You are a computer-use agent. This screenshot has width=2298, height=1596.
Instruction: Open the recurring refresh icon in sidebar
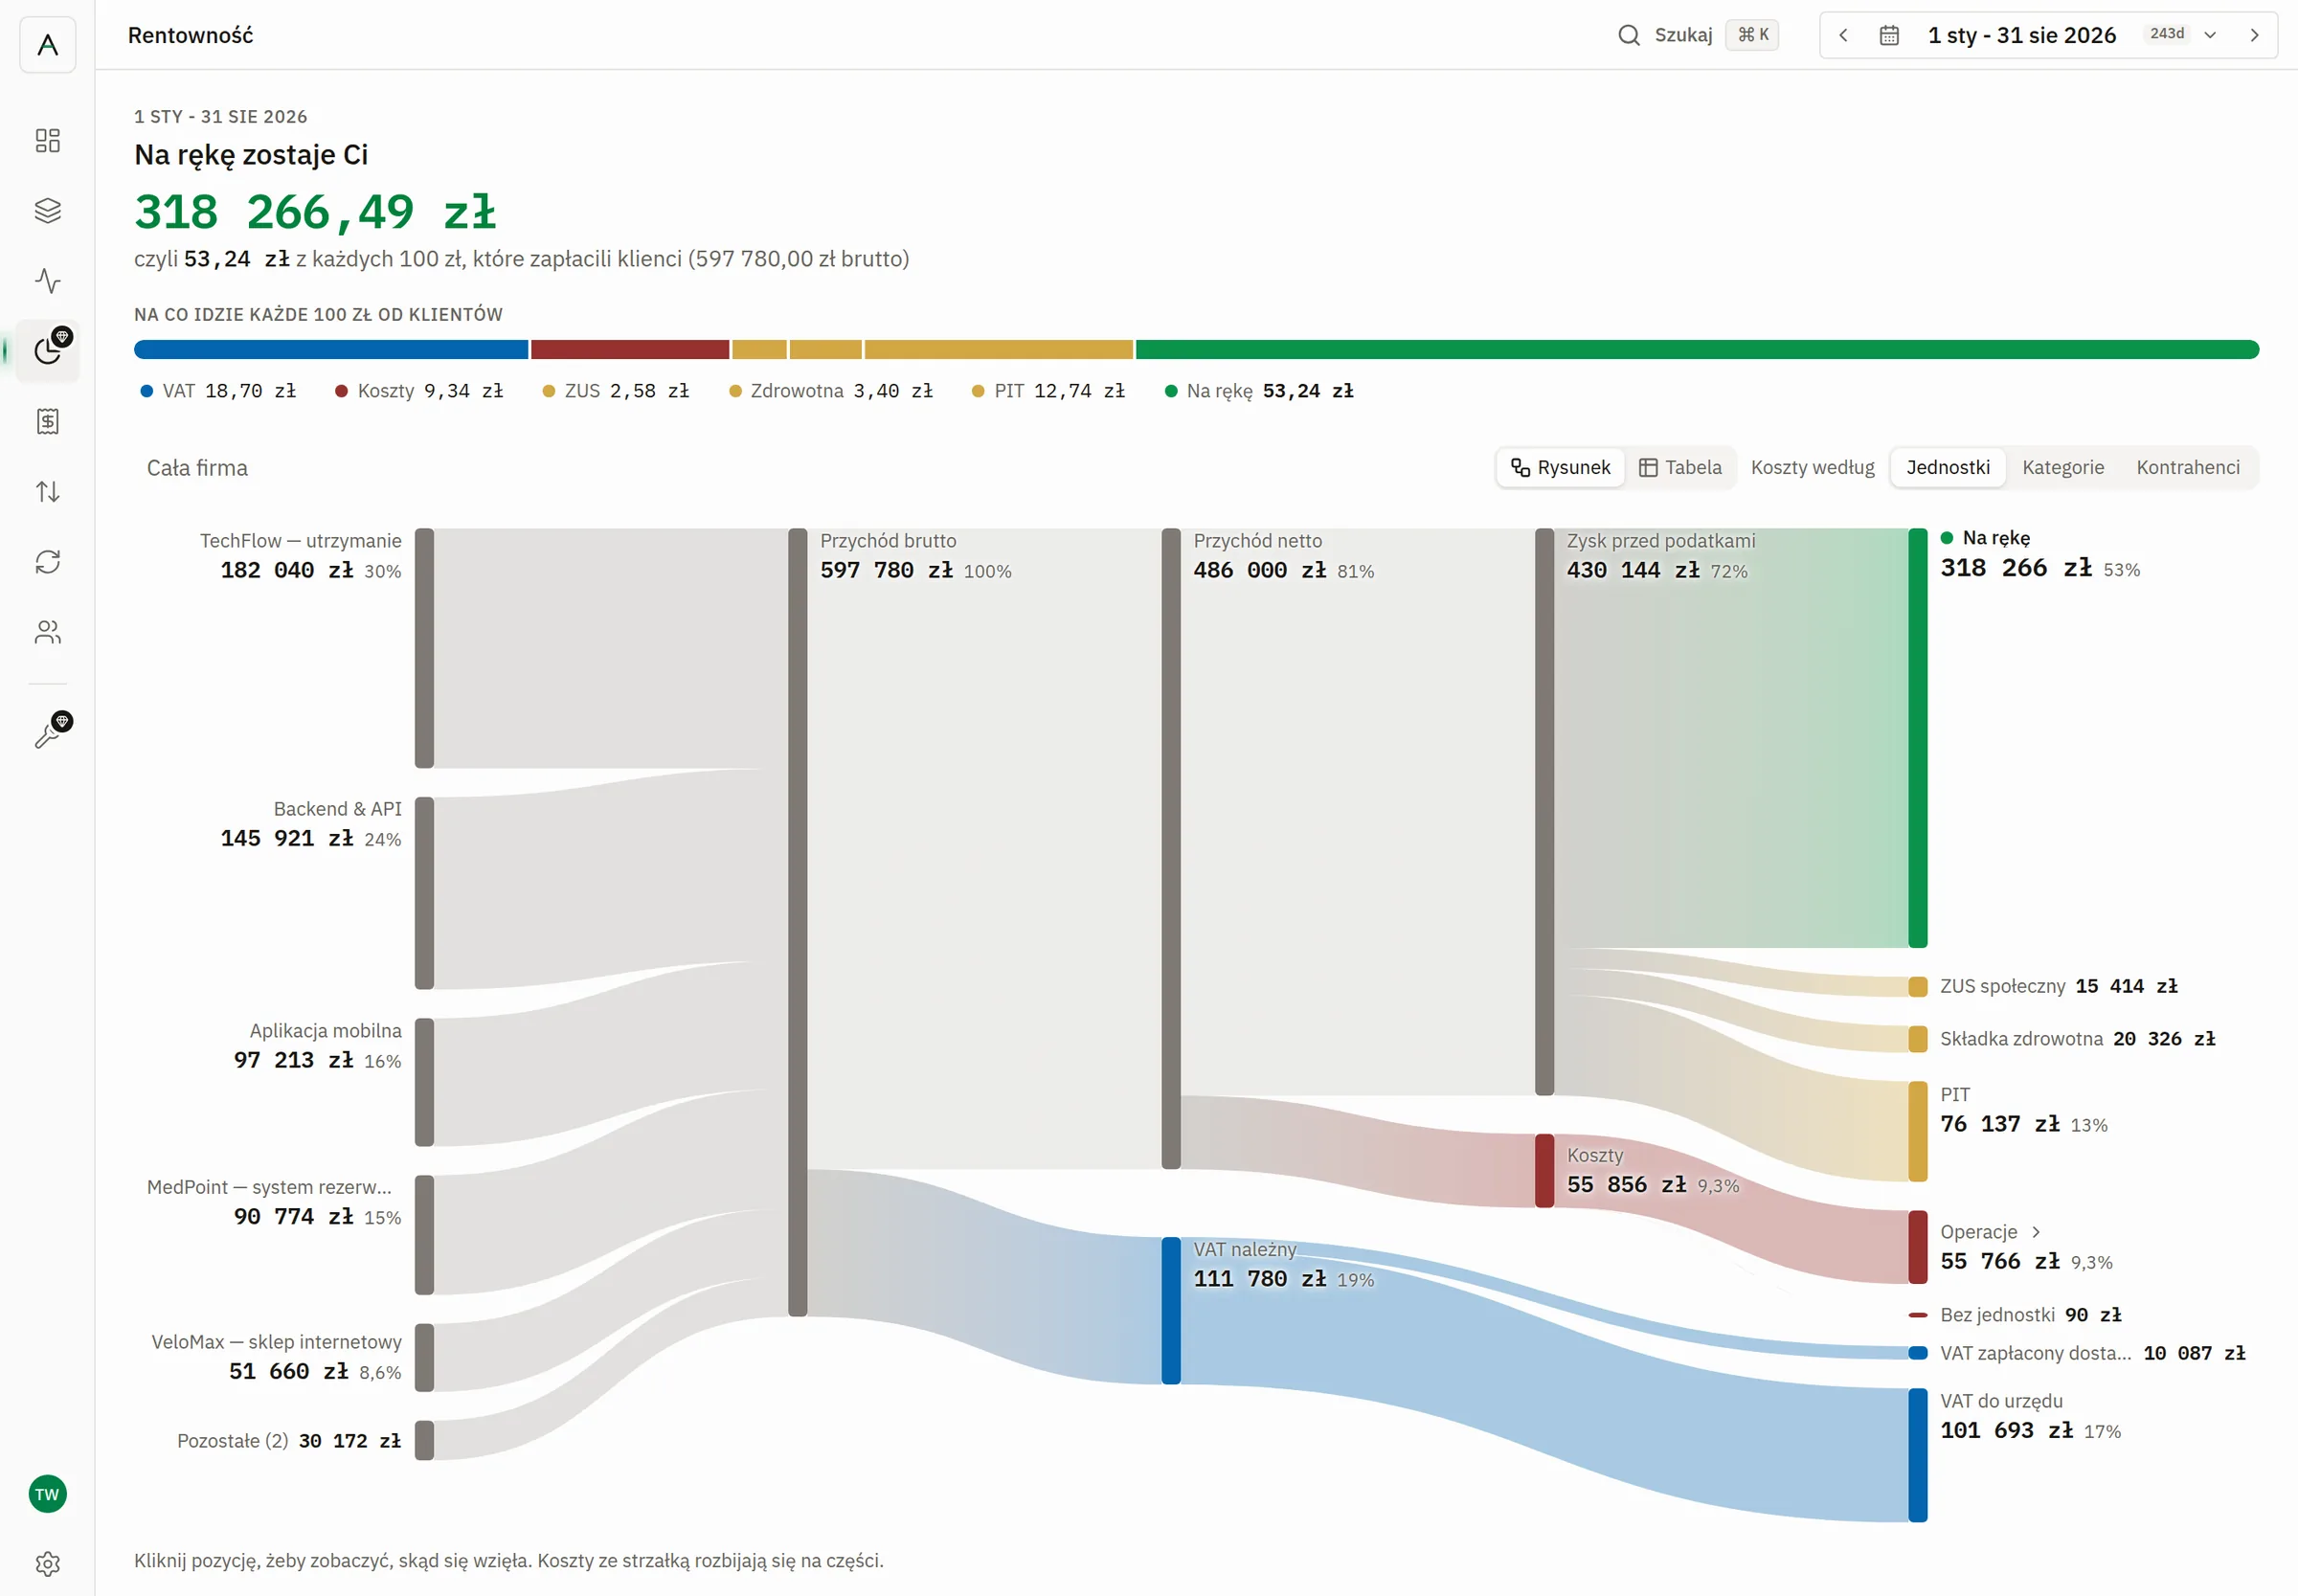[x=47, y=562]
